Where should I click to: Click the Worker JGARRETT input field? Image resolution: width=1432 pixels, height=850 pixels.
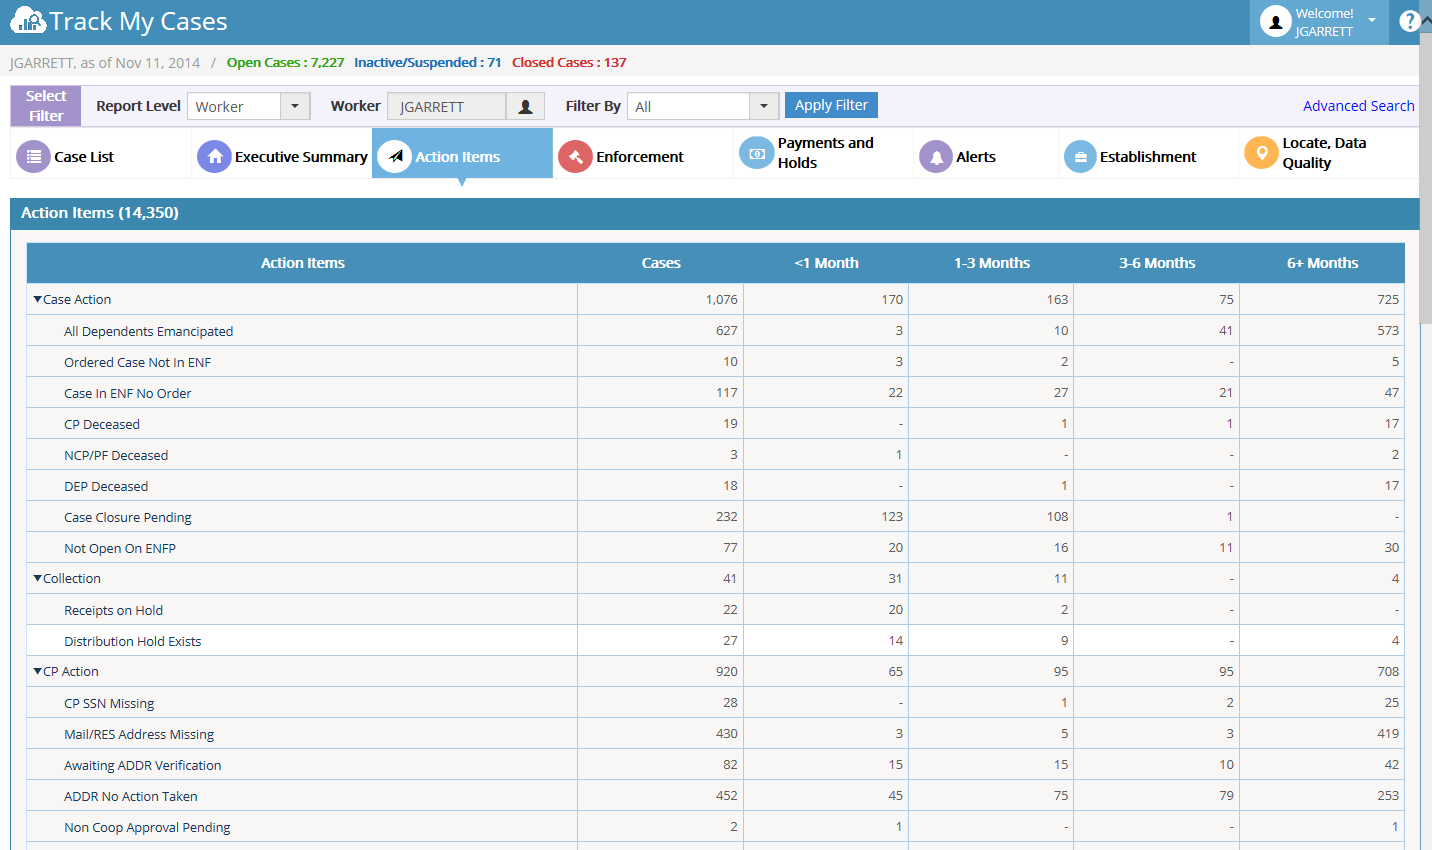(446, 106)
